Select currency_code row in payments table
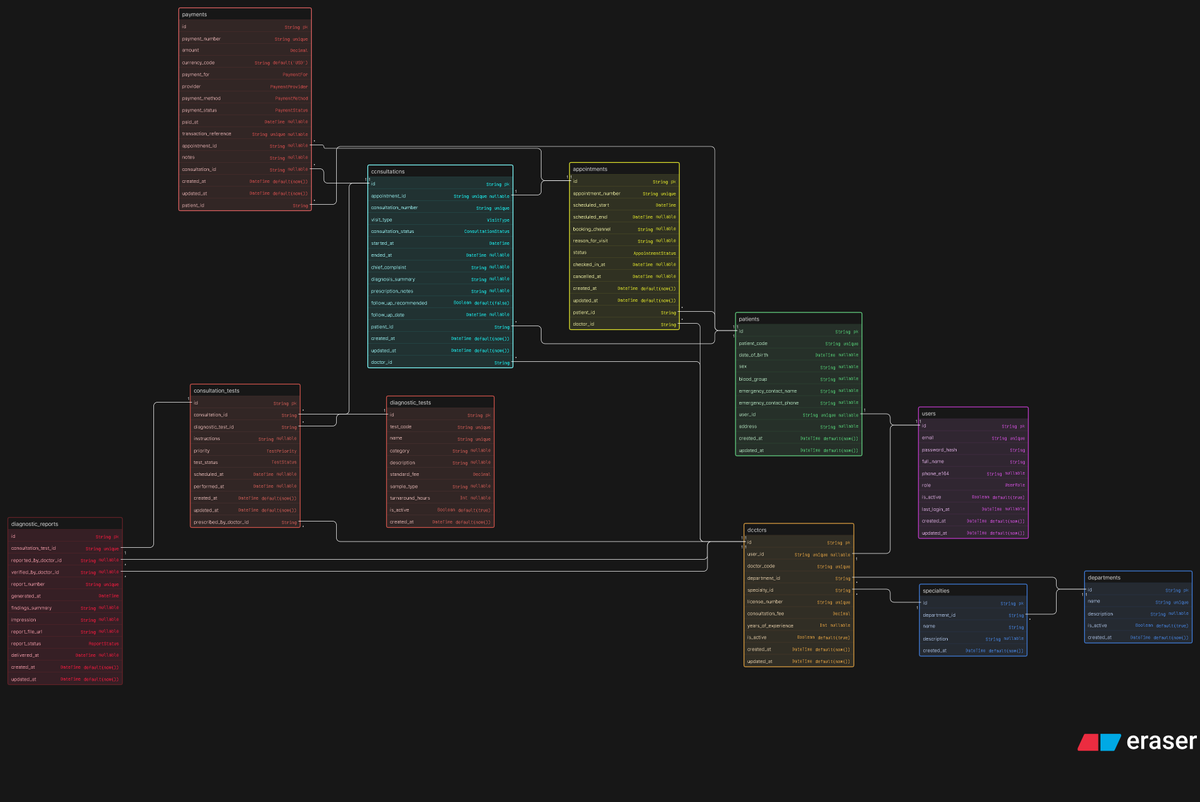Image resolution: width=1200 pixels, height=802 pixels. coord(245,62)
